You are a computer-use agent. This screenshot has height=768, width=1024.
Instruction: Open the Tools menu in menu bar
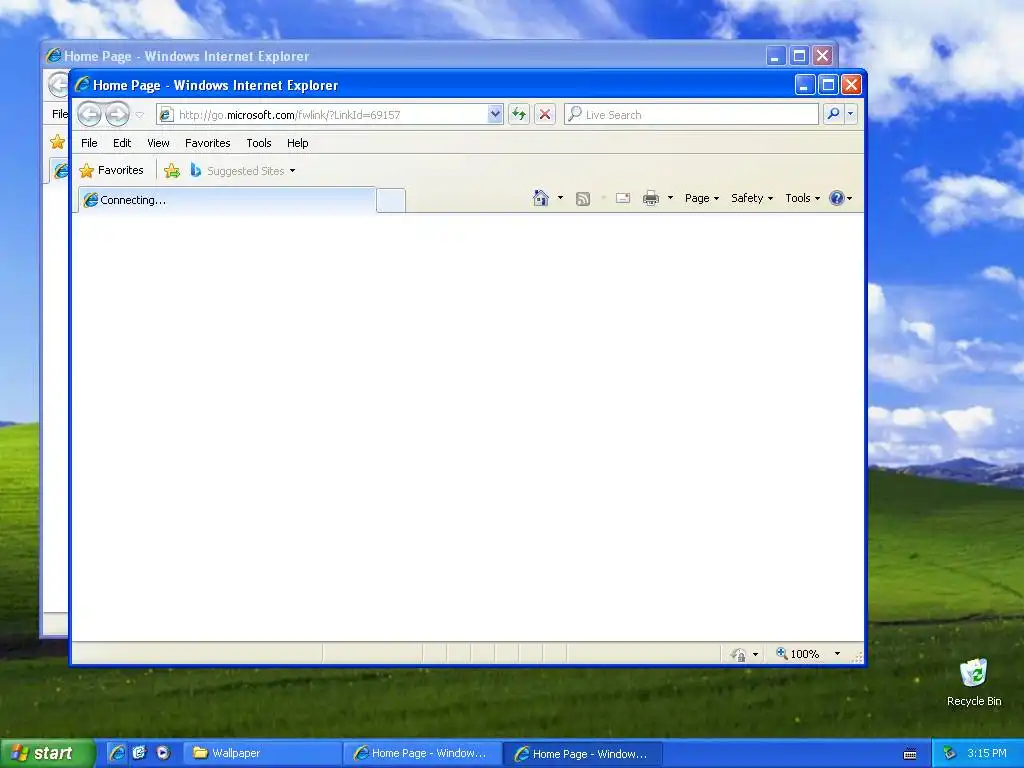point(259,143)
